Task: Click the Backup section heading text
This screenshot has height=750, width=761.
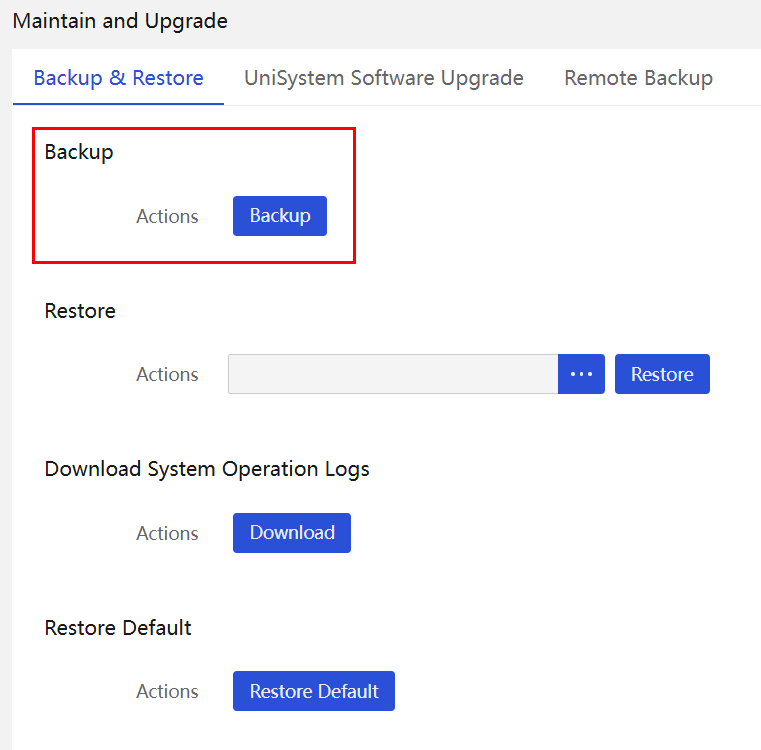Action: click(79, 152)
